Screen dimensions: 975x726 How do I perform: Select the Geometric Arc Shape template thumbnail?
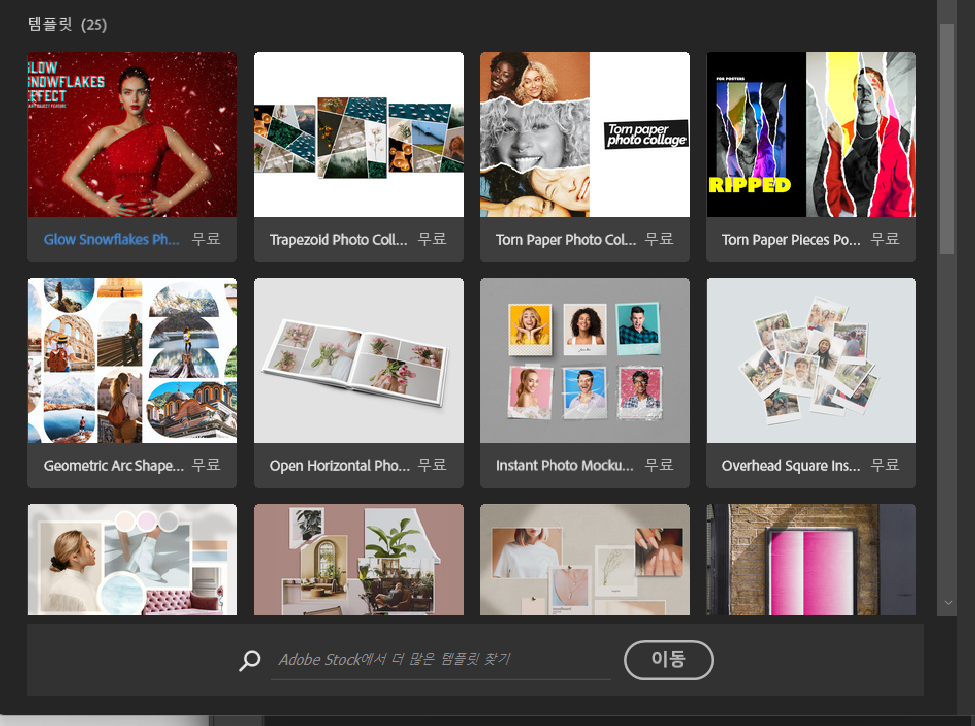point(132,361)
